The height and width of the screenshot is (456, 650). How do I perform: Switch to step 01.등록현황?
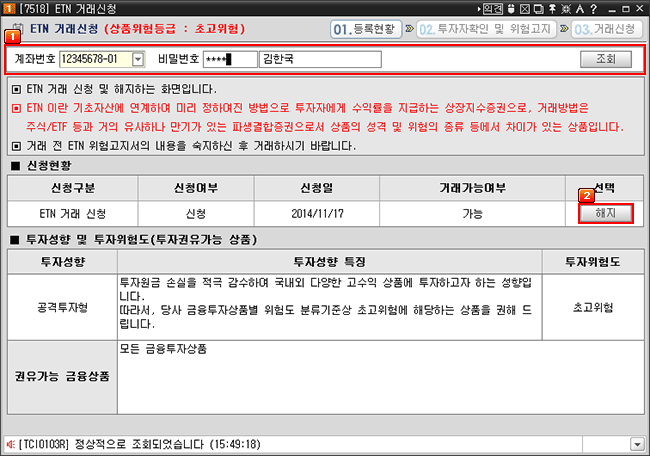pos(366,29)
